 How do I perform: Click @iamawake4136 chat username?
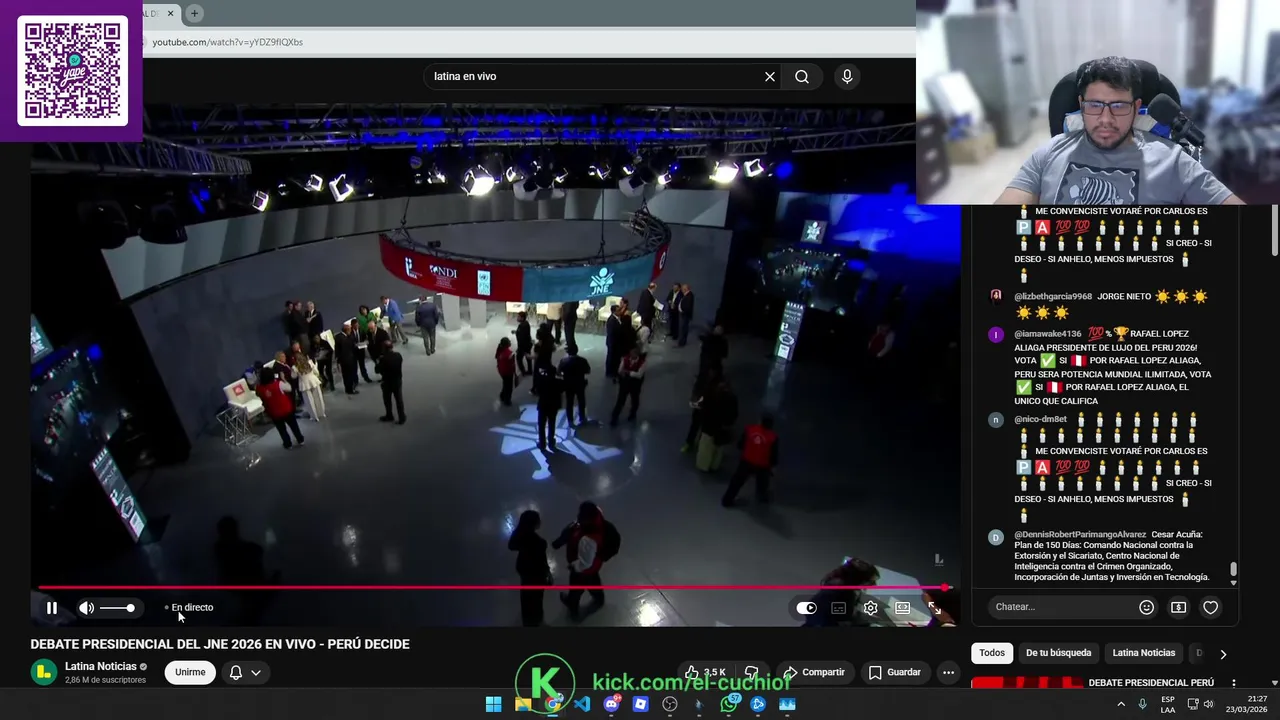(x=1047, y=334)
